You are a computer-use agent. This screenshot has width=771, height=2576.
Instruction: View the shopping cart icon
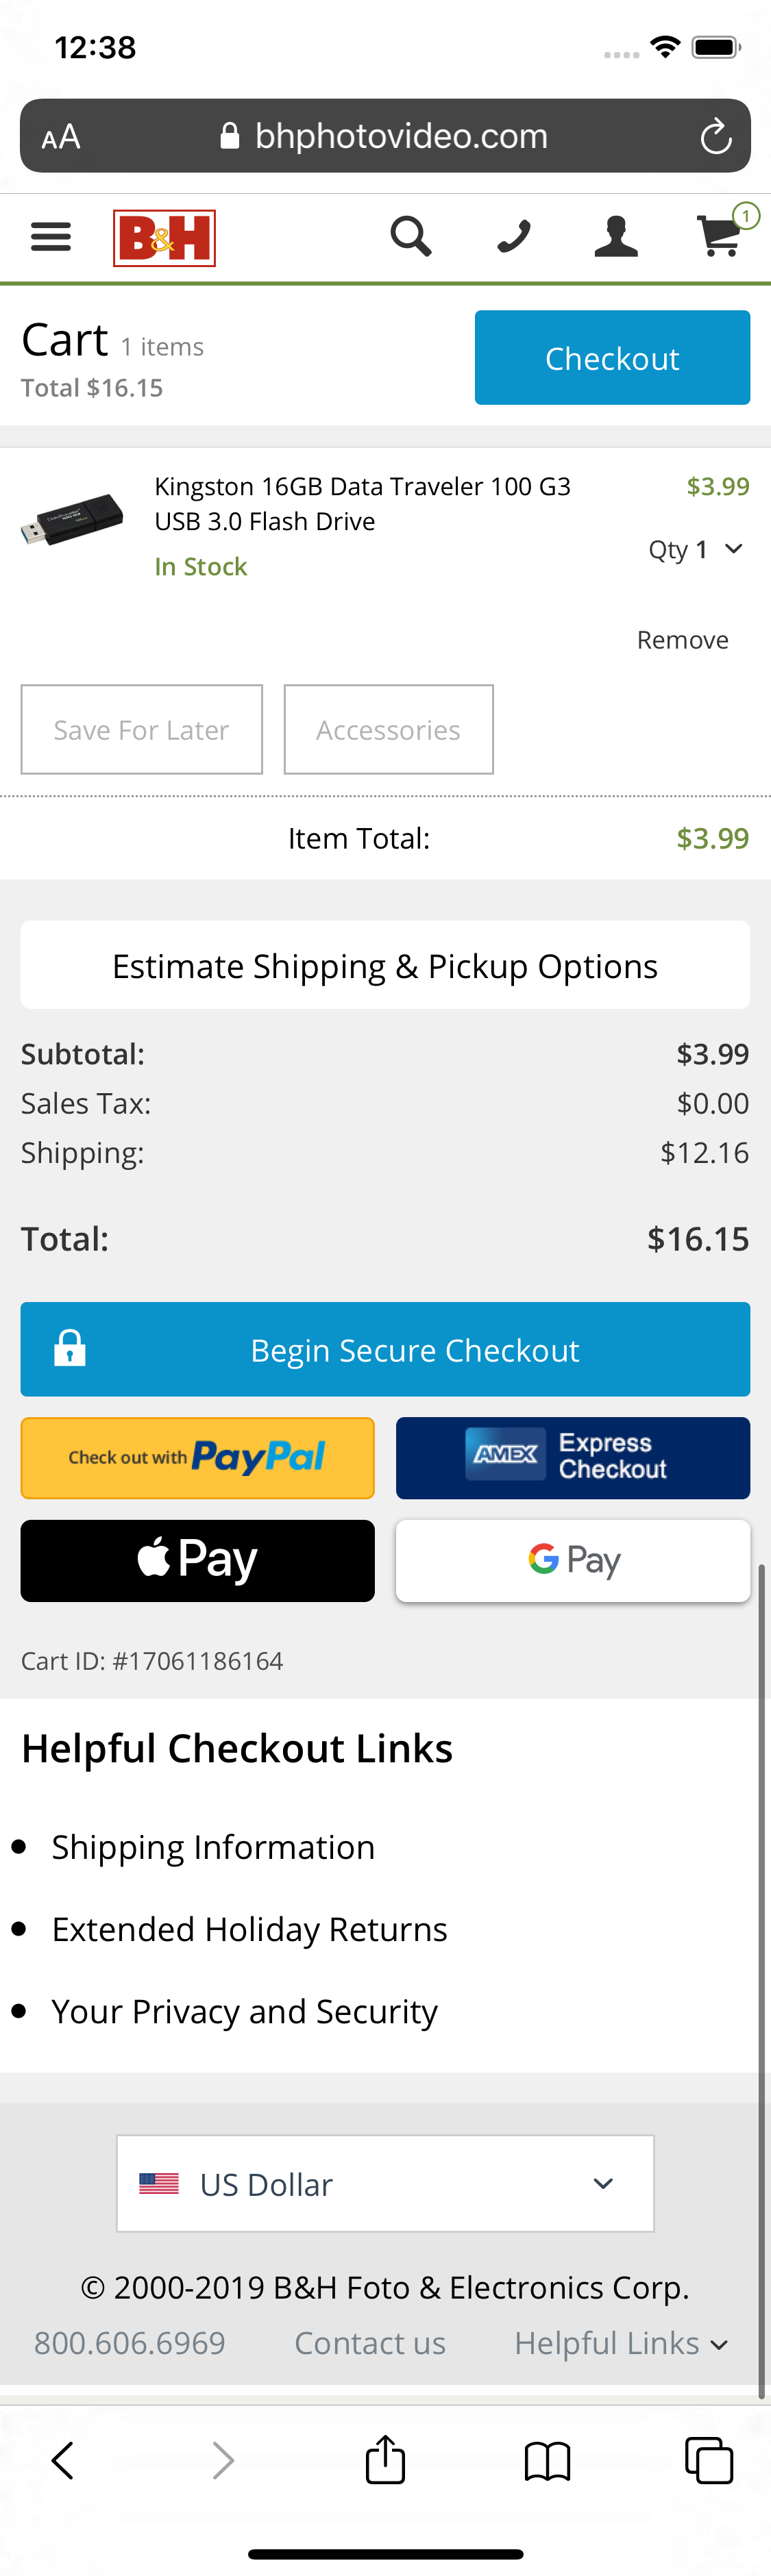tap(720, 239)
